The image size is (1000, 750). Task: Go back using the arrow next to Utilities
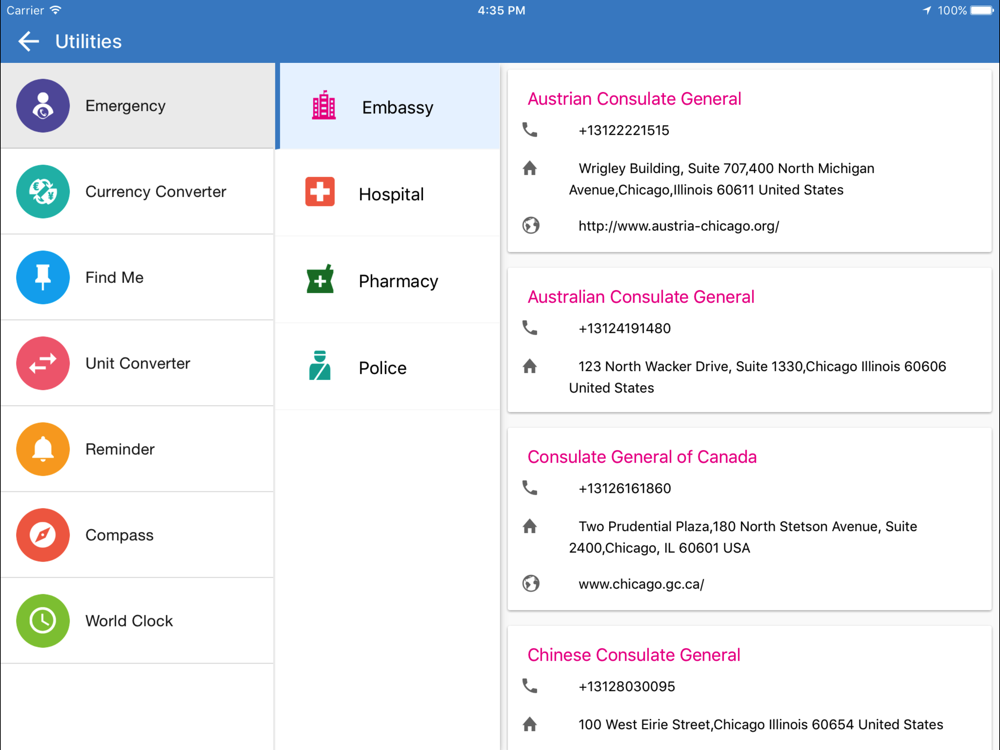click(x=28, y=41)
